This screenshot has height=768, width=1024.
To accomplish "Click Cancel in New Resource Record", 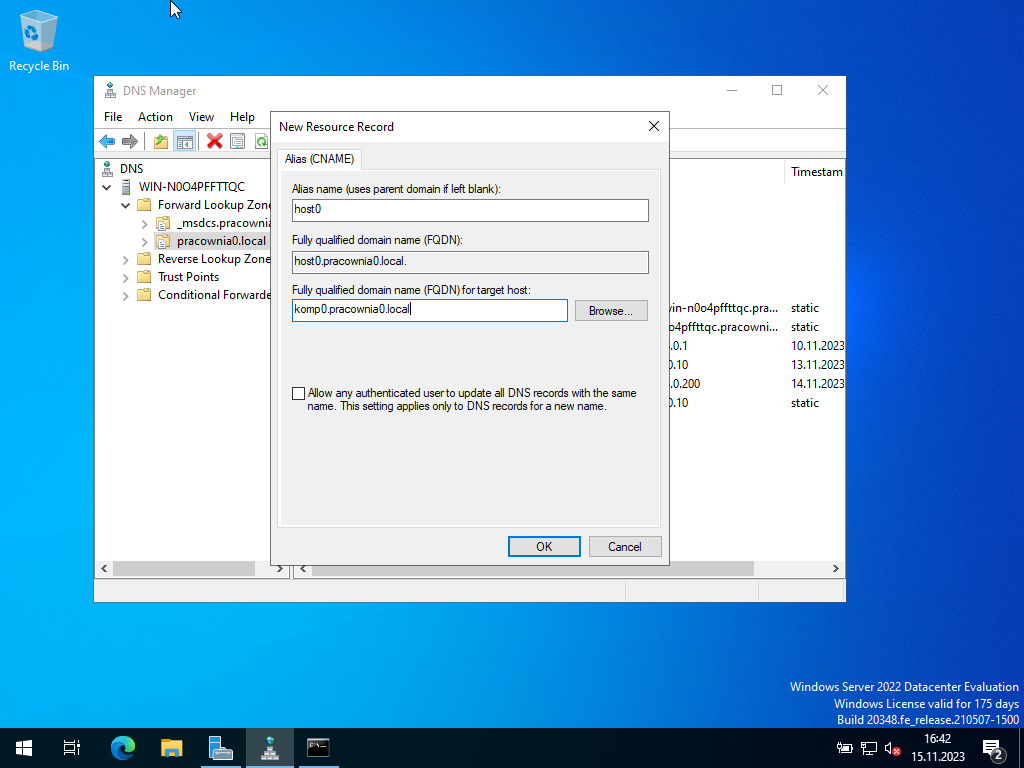I will (625, 547).
